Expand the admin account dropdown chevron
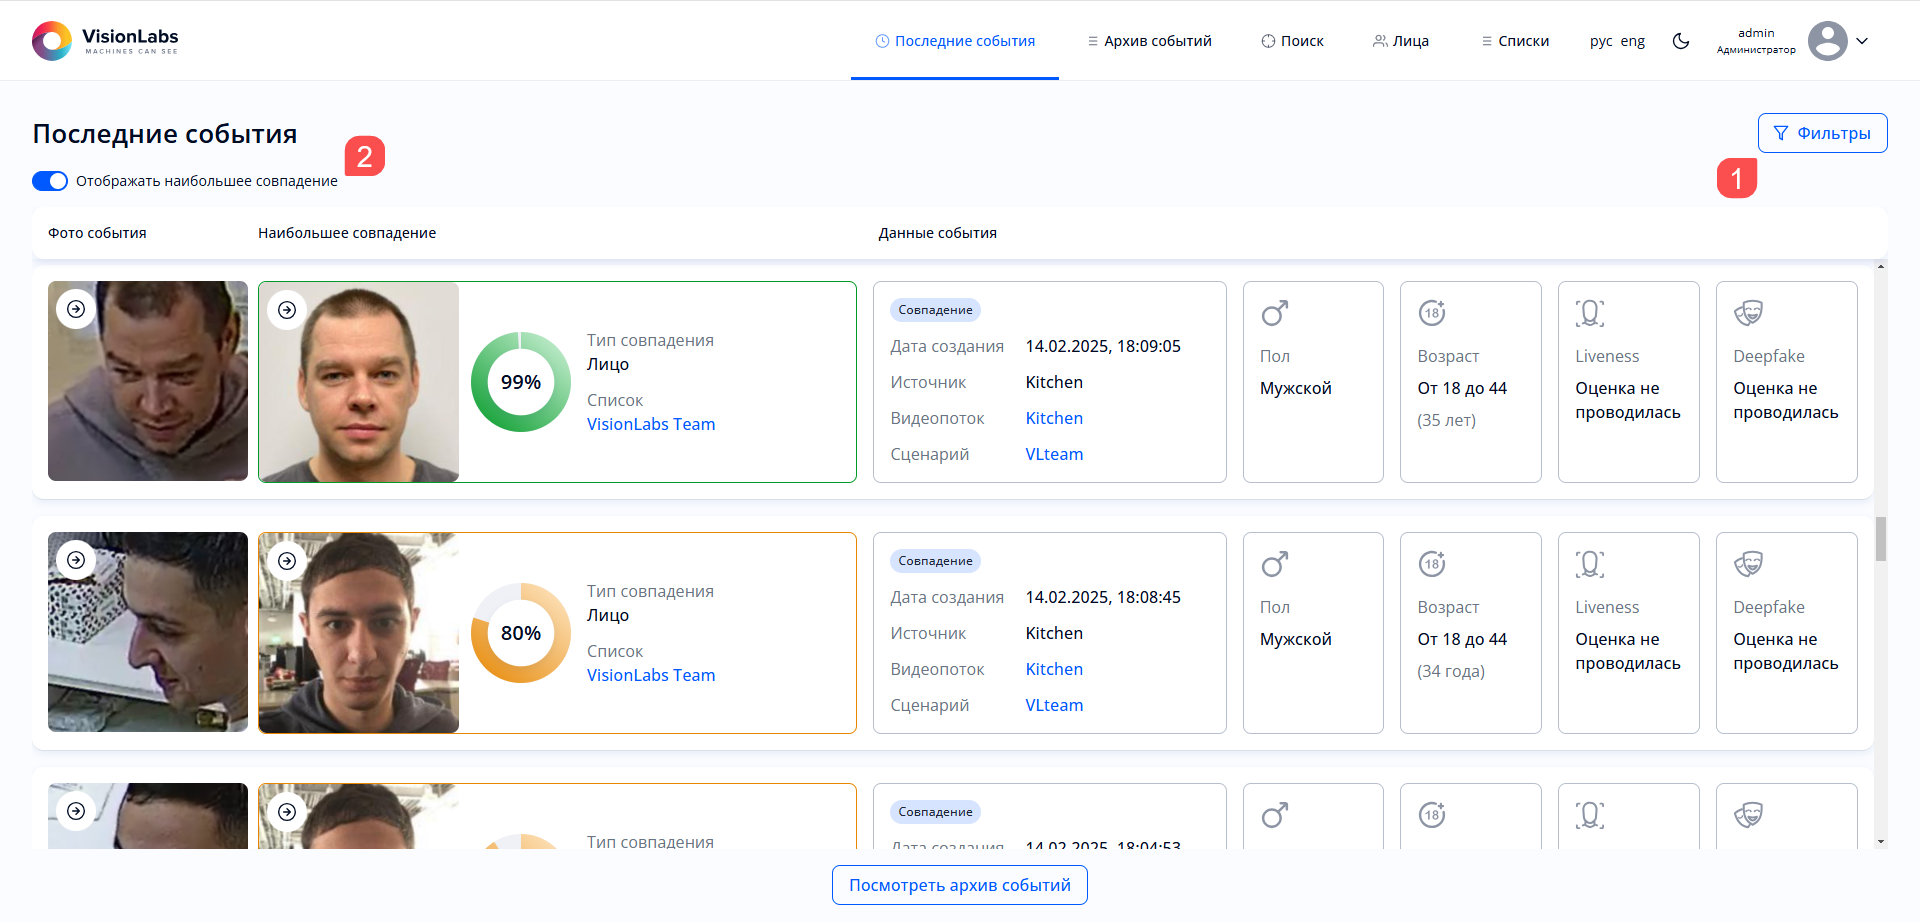The height and width of the screenshot is (922, 1920). tap(1862, 41)
